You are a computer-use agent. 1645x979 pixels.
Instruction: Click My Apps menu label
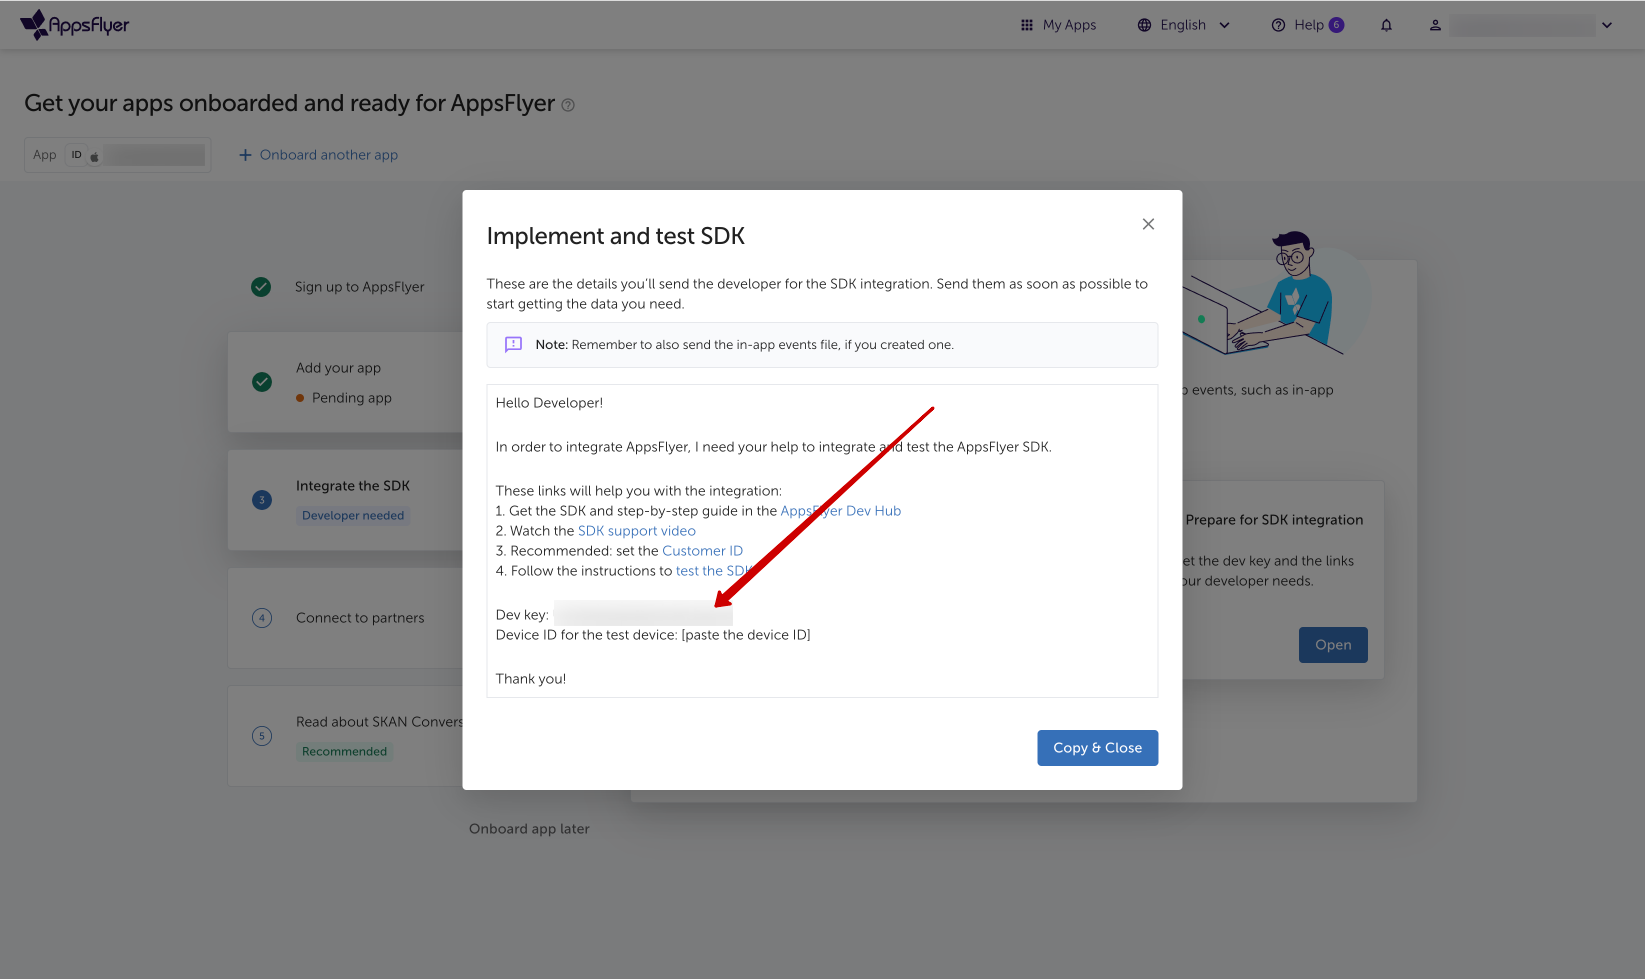(1069, 25)
